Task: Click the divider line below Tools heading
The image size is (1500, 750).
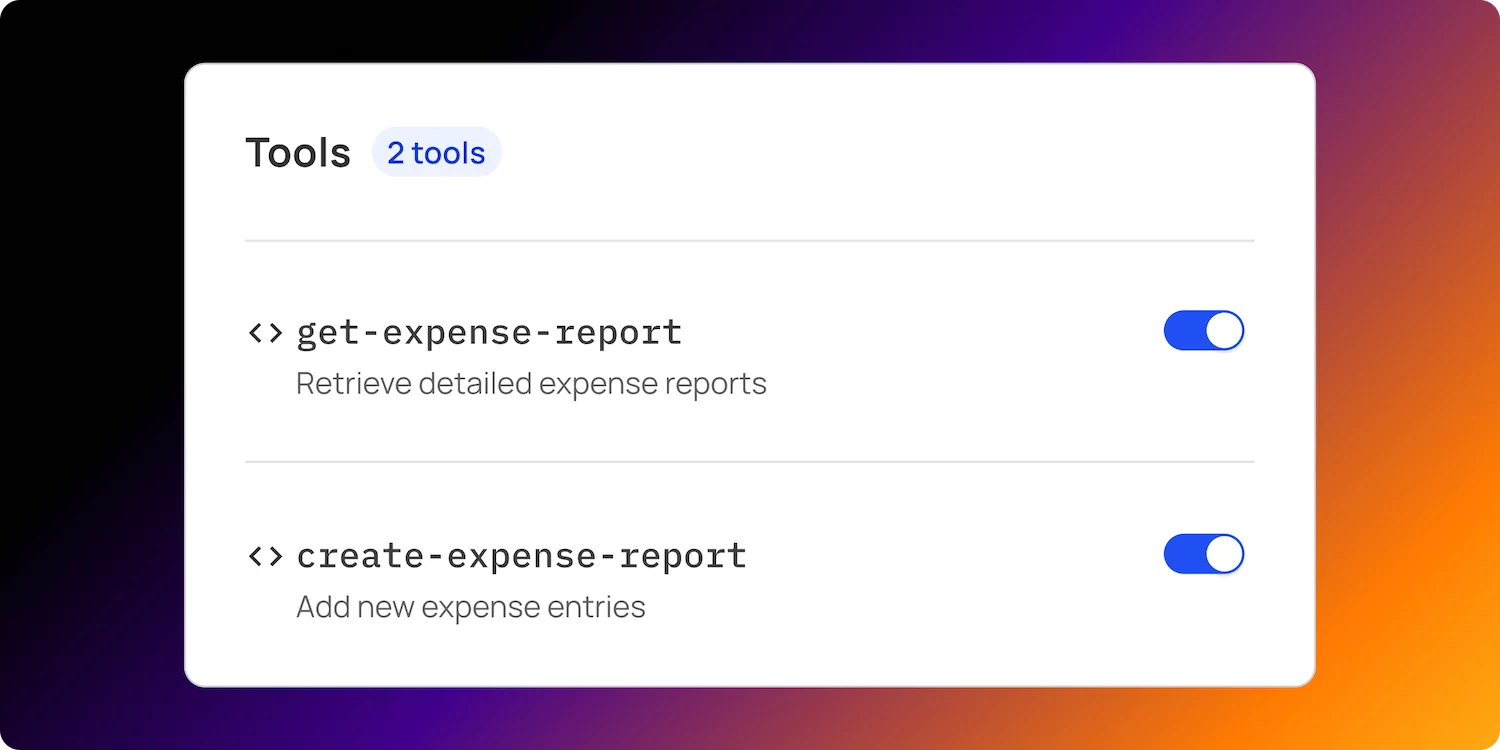Action: tap(749, 241)
